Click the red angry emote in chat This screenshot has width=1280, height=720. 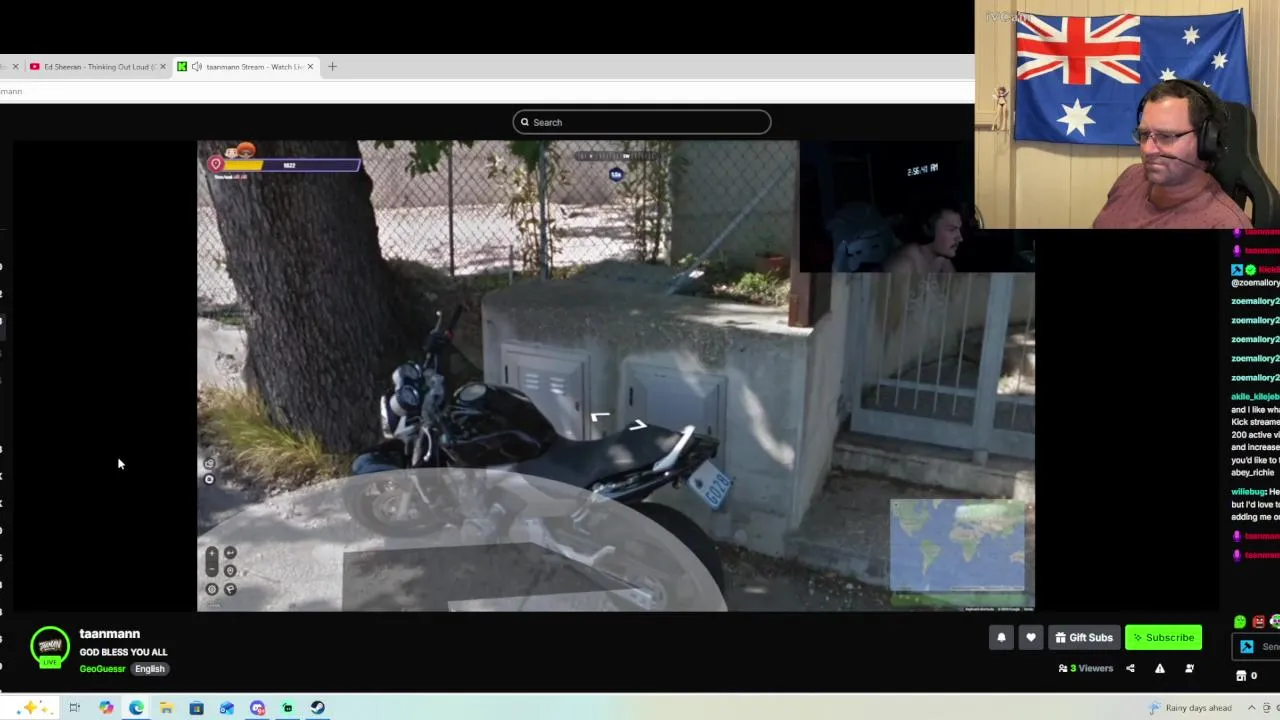click(1259, 622)
